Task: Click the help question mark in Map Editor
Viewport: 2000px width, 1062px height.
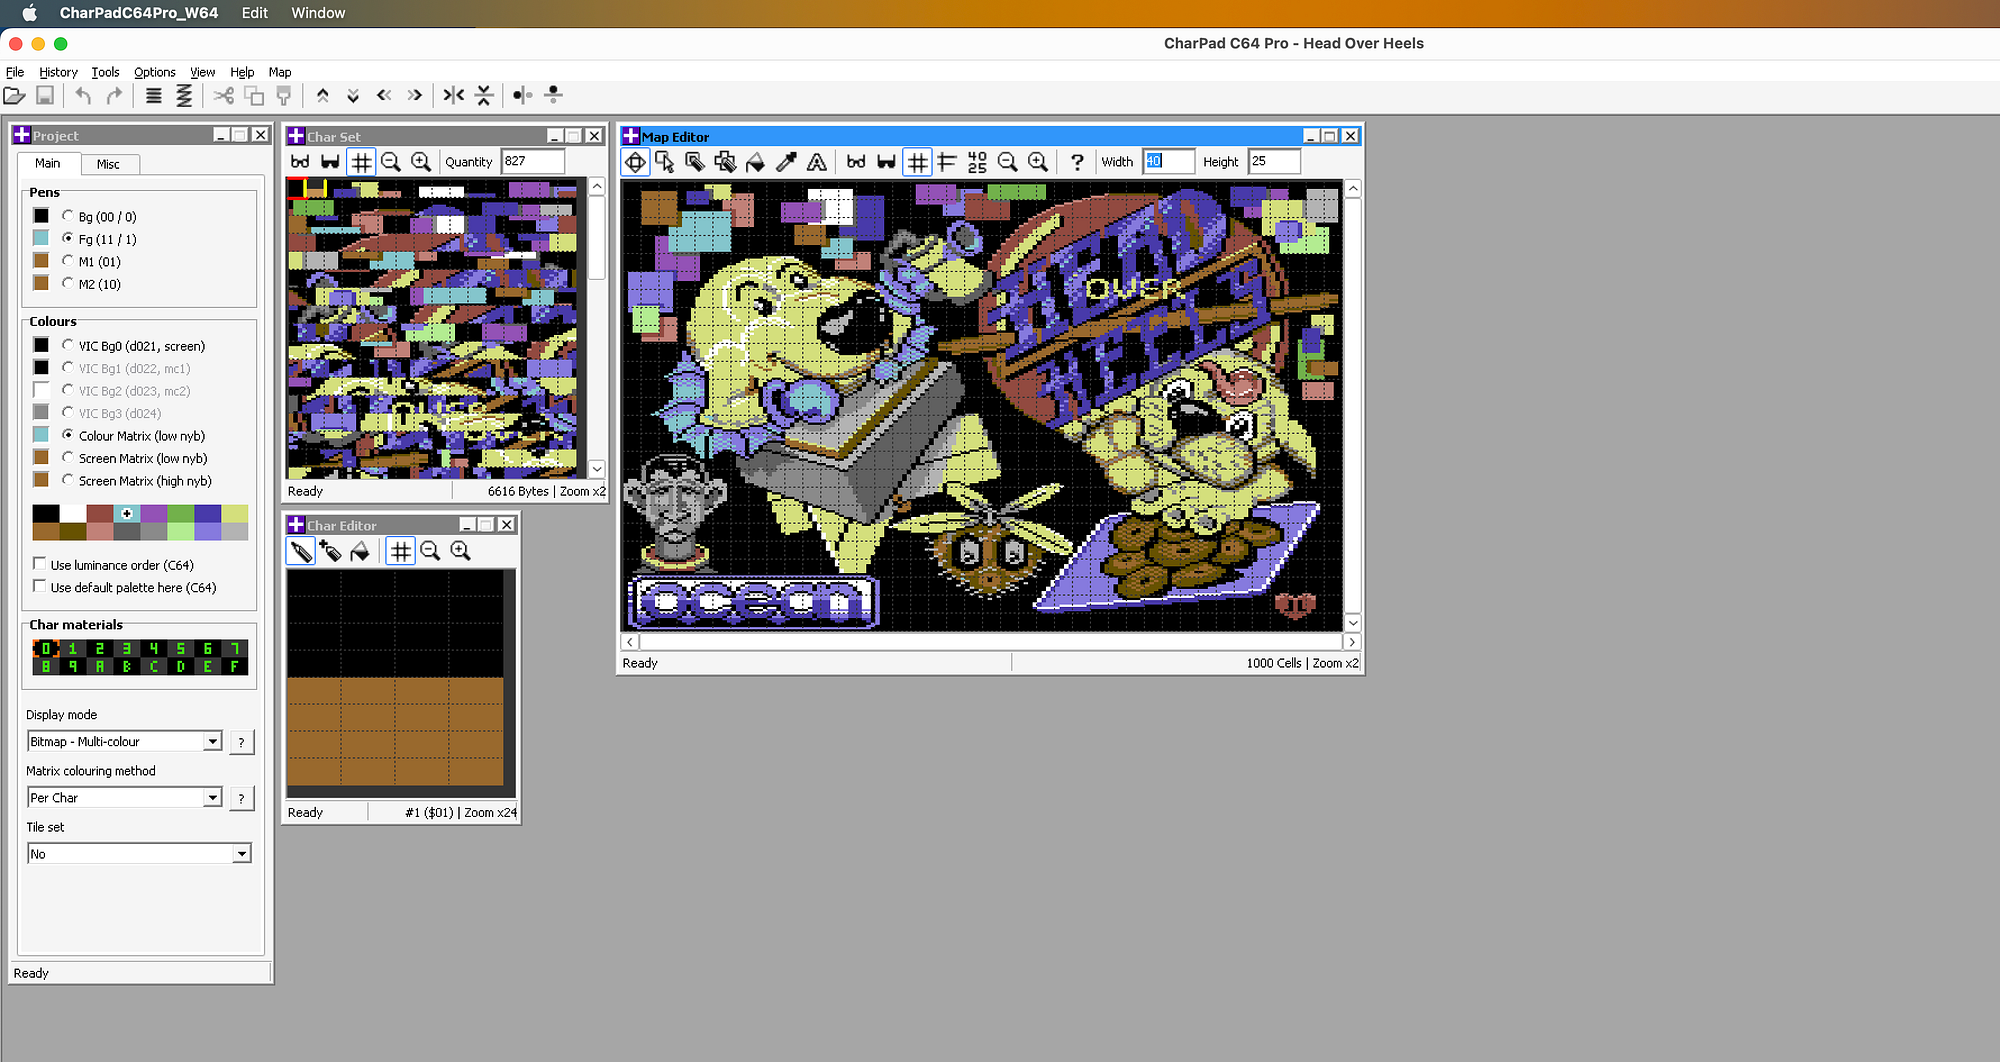Action: point(1077,162)
